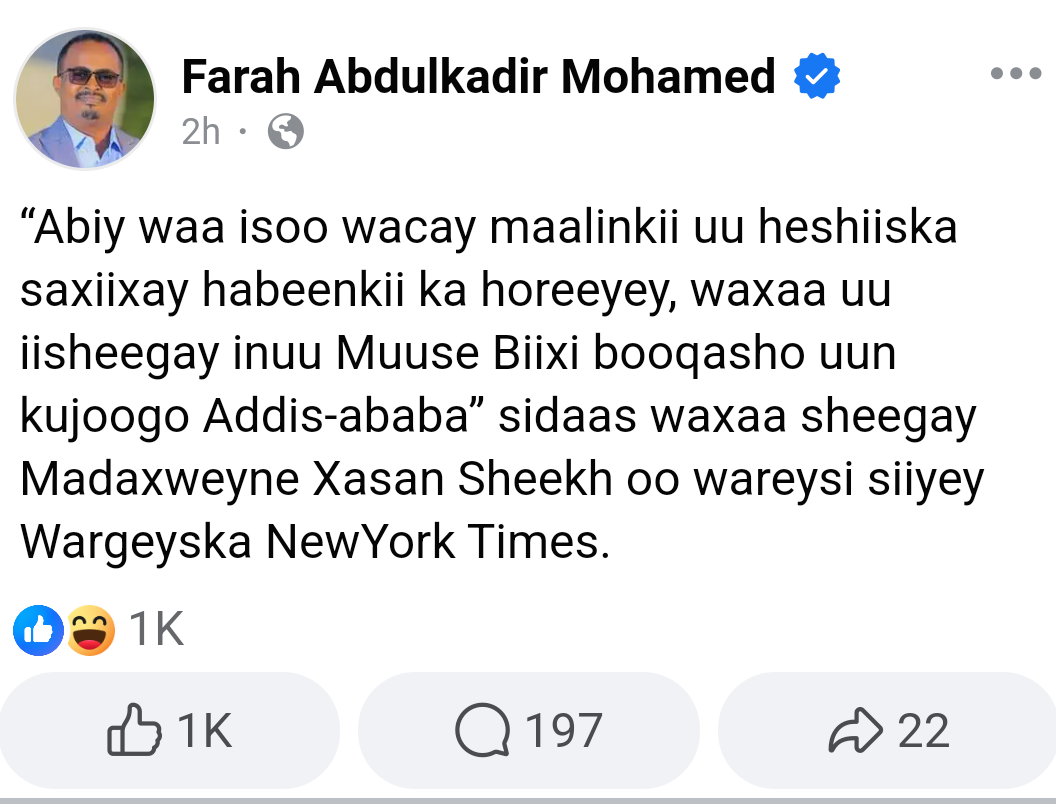Open Farah Abdulkadir Mohamed's profile name link

coord(478,77)
